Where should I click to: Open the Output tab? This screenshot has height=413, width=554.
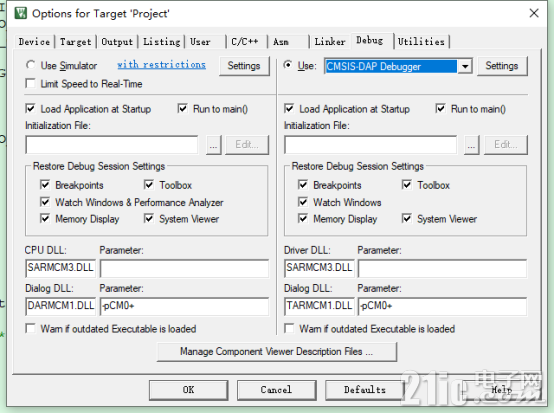117,42
